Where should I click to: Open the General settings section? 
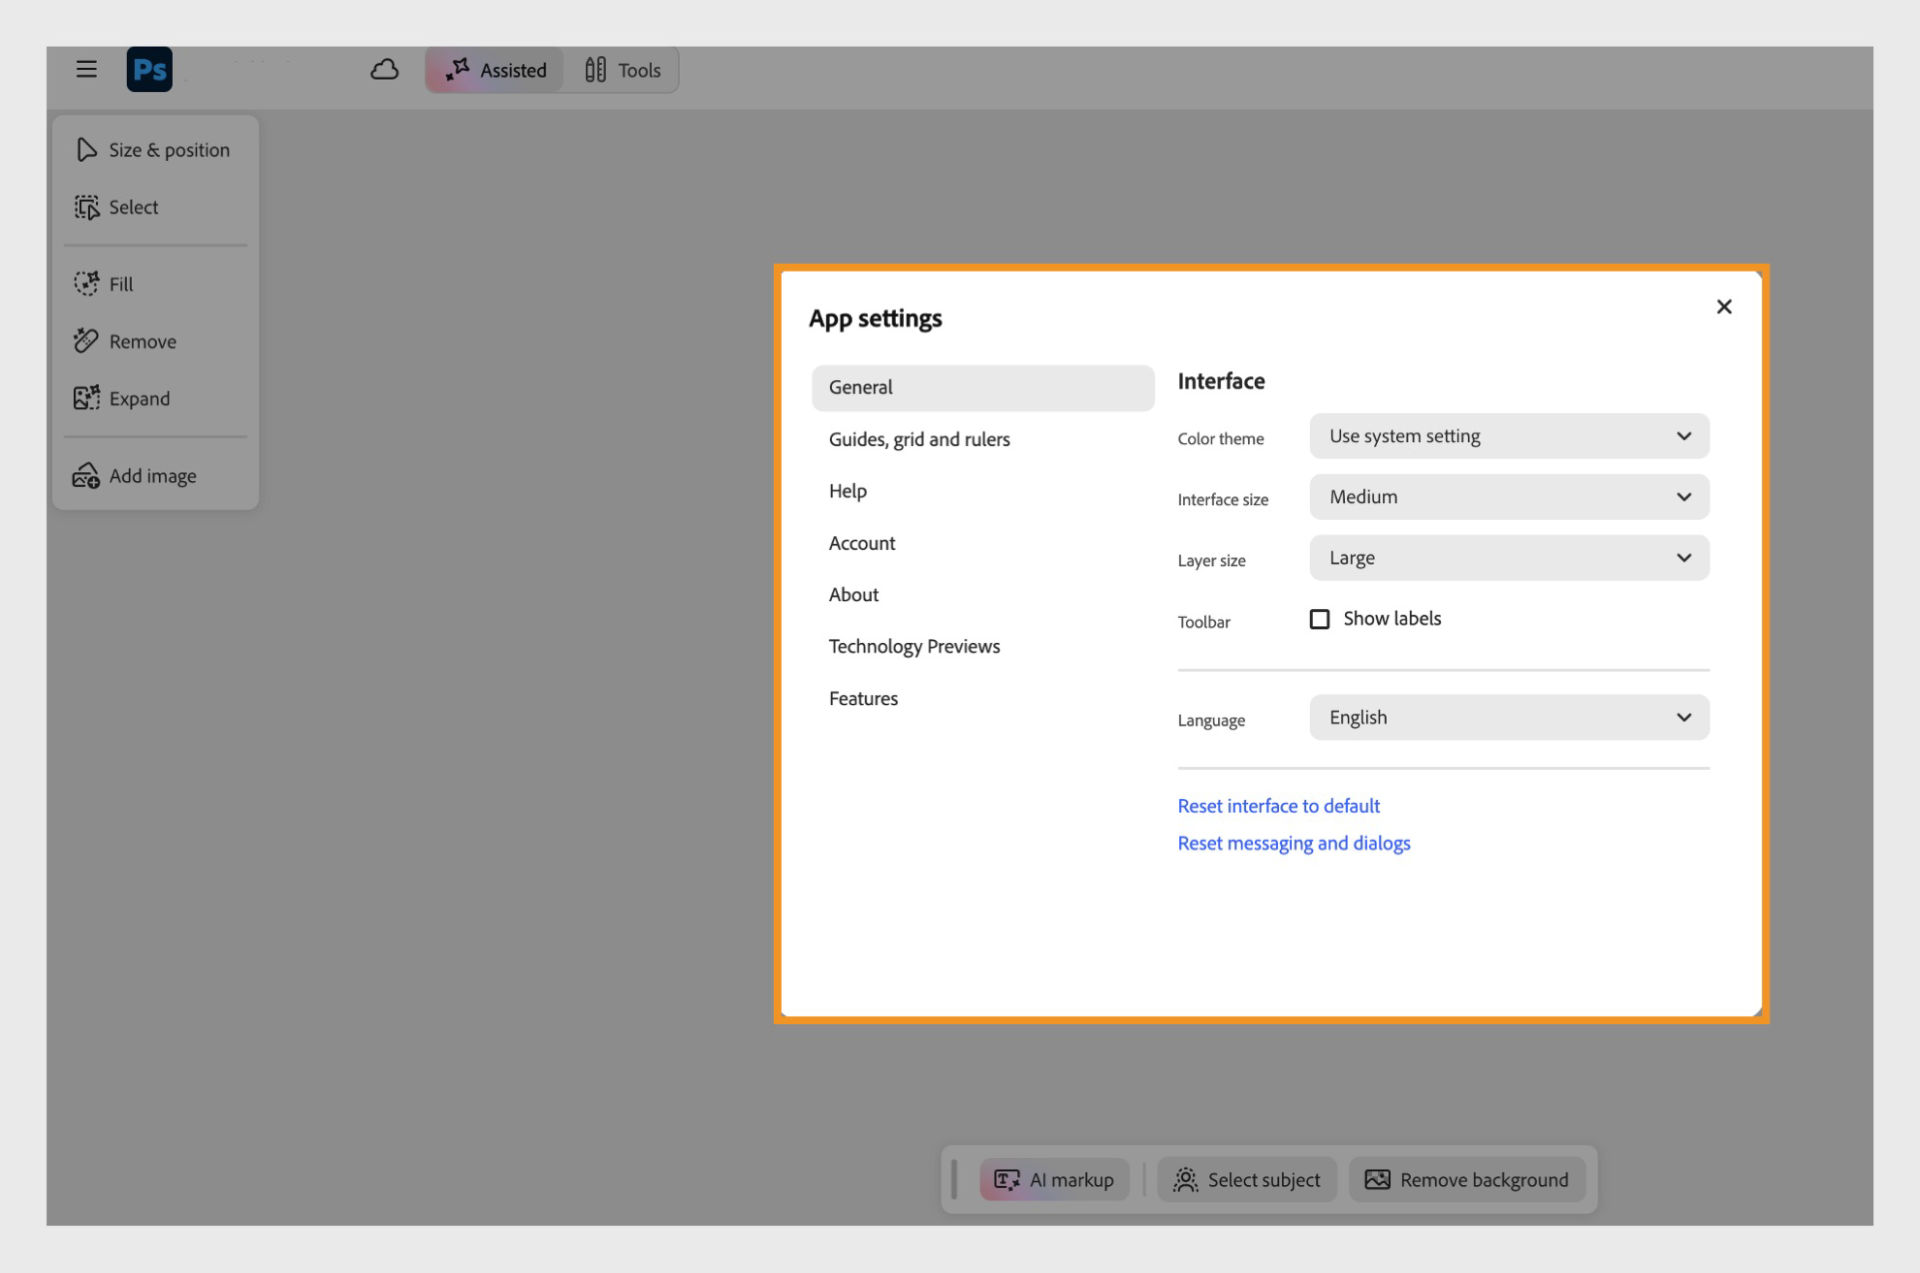[983, 387]
